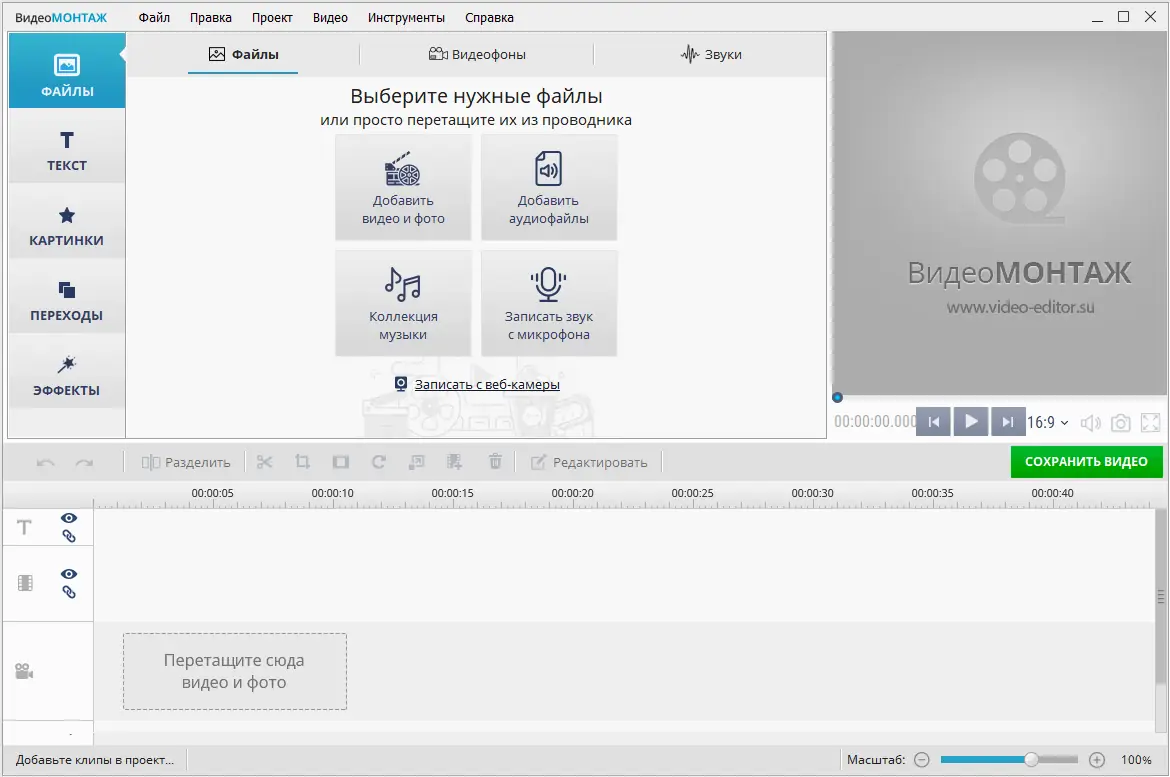Click Добавить видео и фото tile

403,188
